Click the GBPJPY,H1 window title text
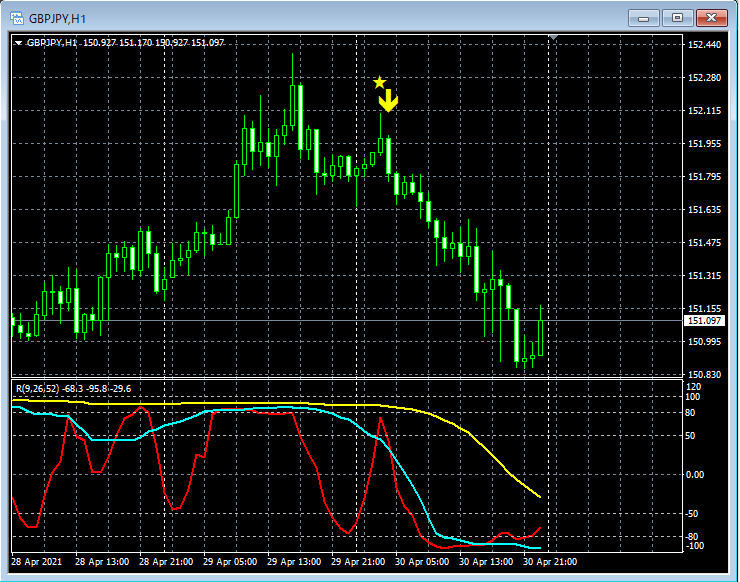The image size is (740, 582). 57,19
